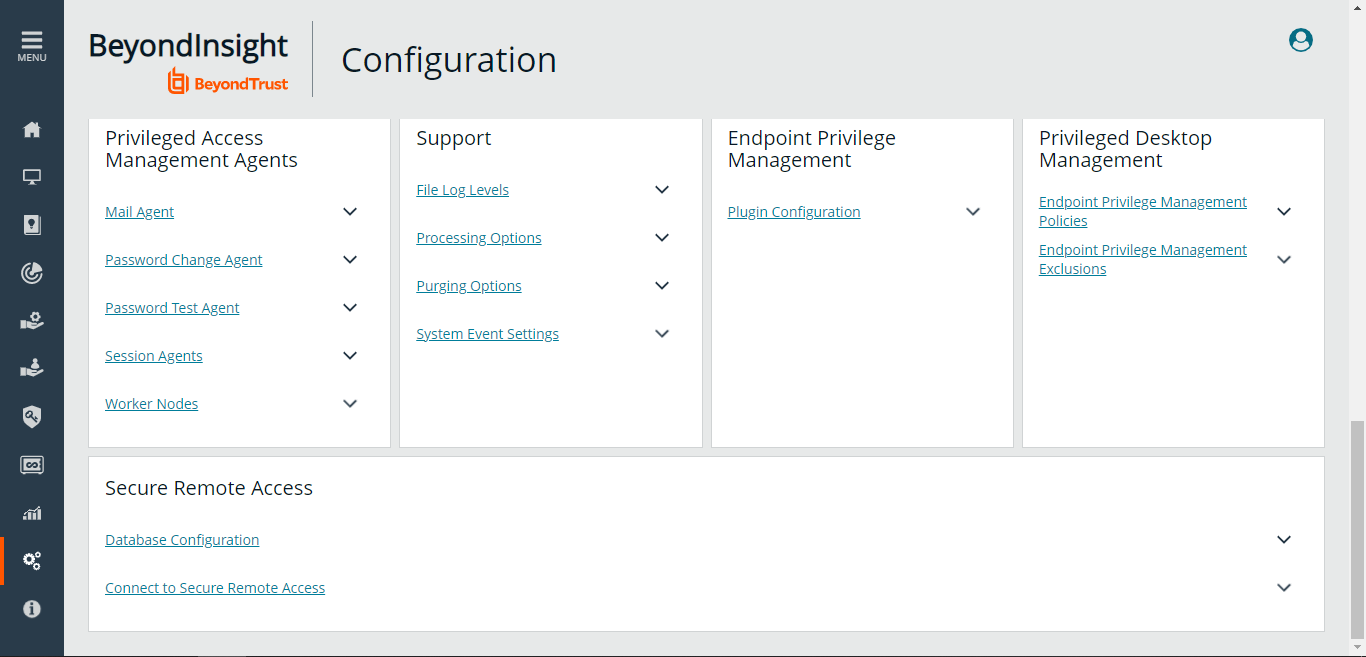Screen dimensions: 1366x657
Task: Open the Password Change Agent link
Action: pyautogui.click(x=184, y=260)
